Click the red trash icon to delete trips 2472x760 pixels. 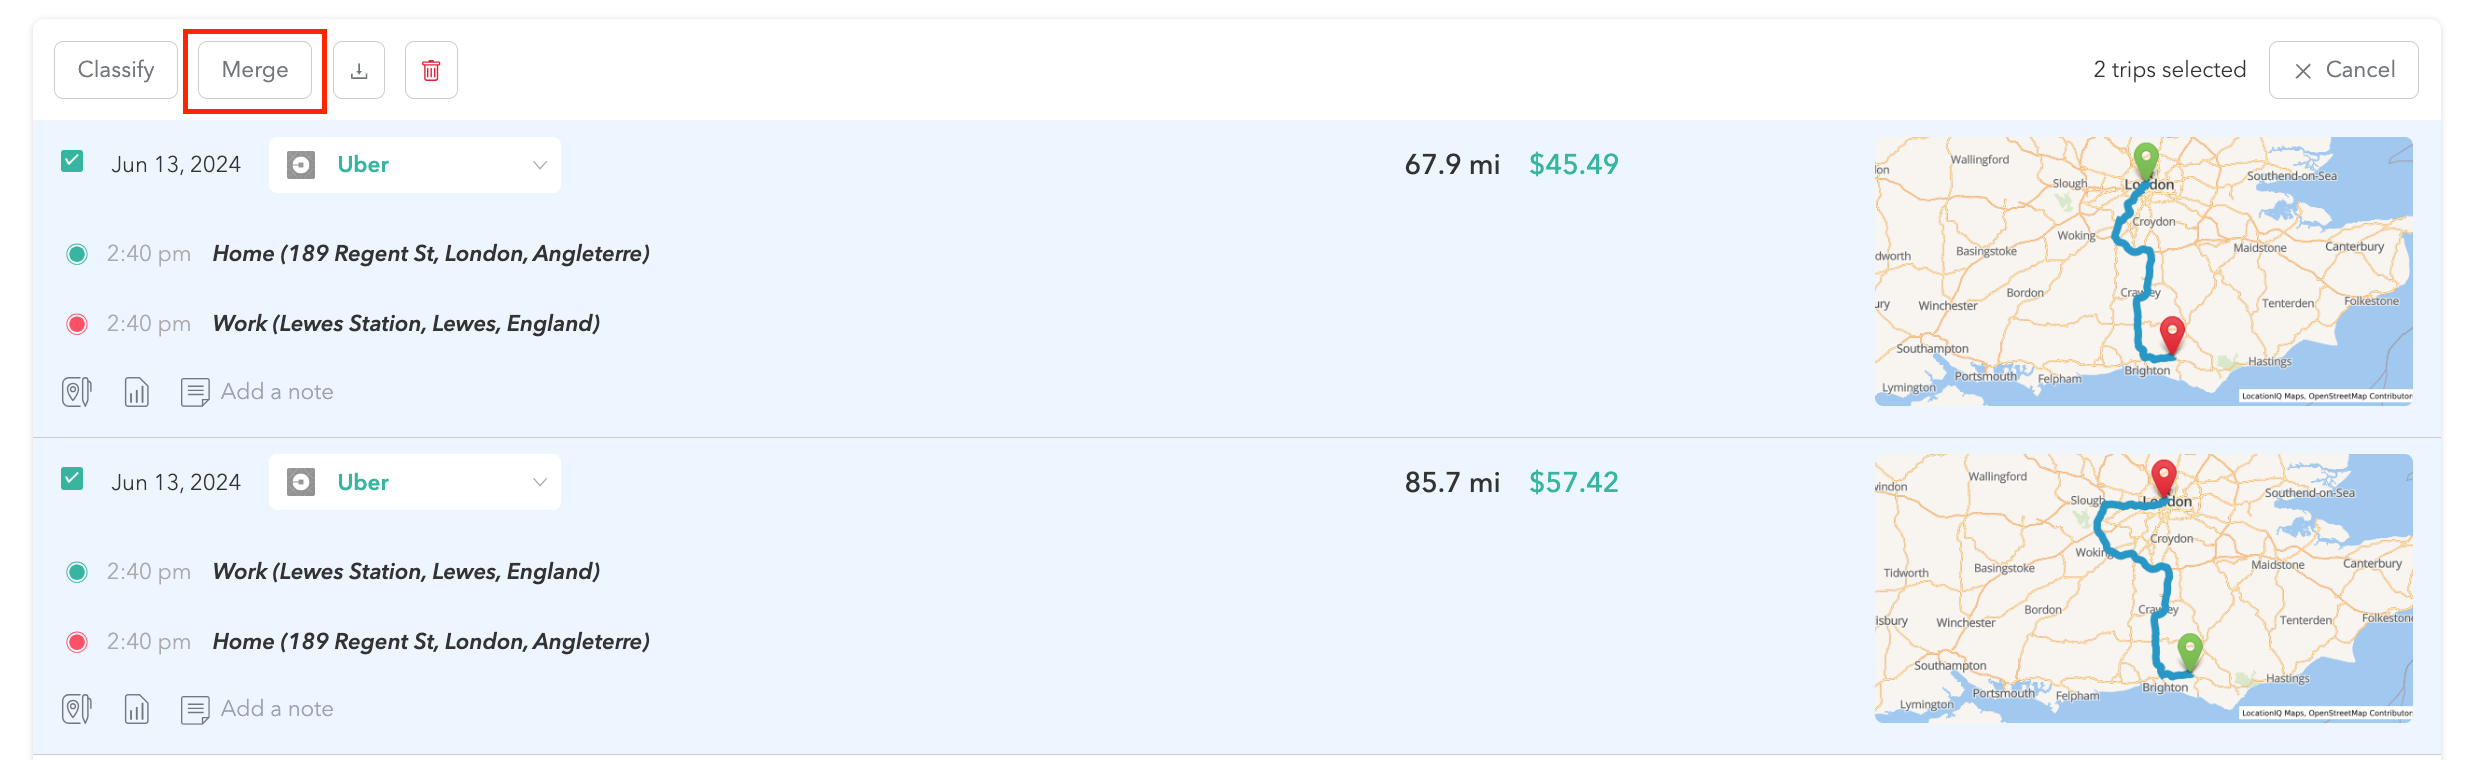point(431,69)
